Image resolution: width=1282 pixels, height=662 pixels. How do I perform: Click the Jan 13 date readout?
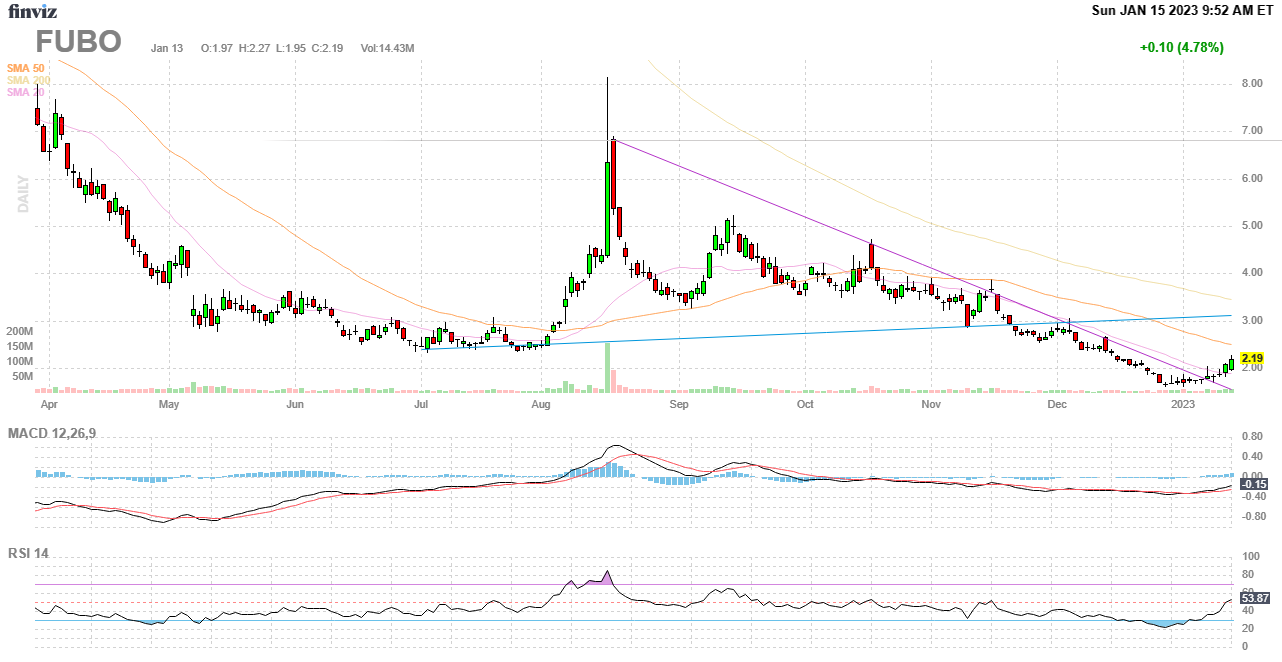pyautogui.click(x=167, y=48)
